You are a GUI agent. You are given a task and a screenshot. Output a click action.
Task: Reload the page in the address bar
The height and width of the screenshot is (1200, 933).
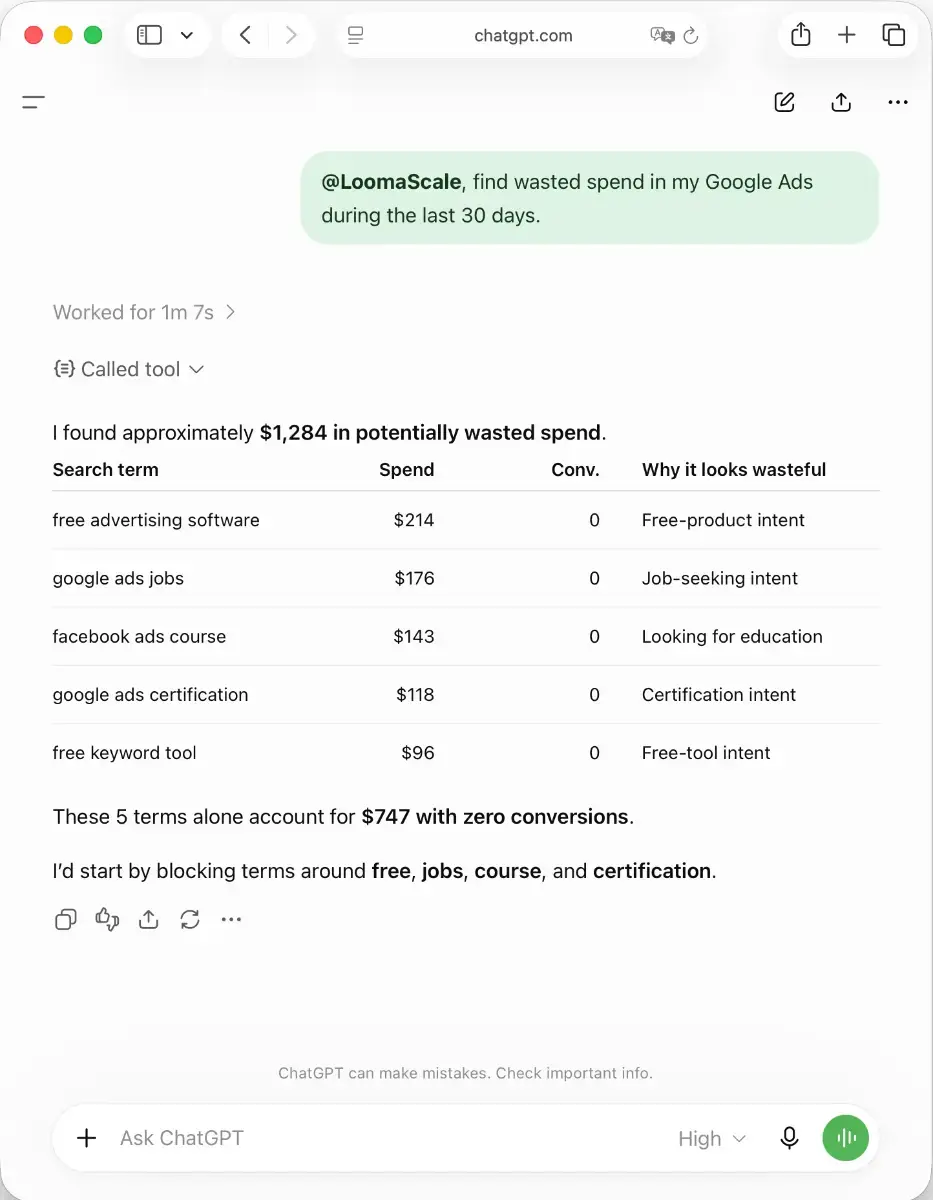(690, 36)
